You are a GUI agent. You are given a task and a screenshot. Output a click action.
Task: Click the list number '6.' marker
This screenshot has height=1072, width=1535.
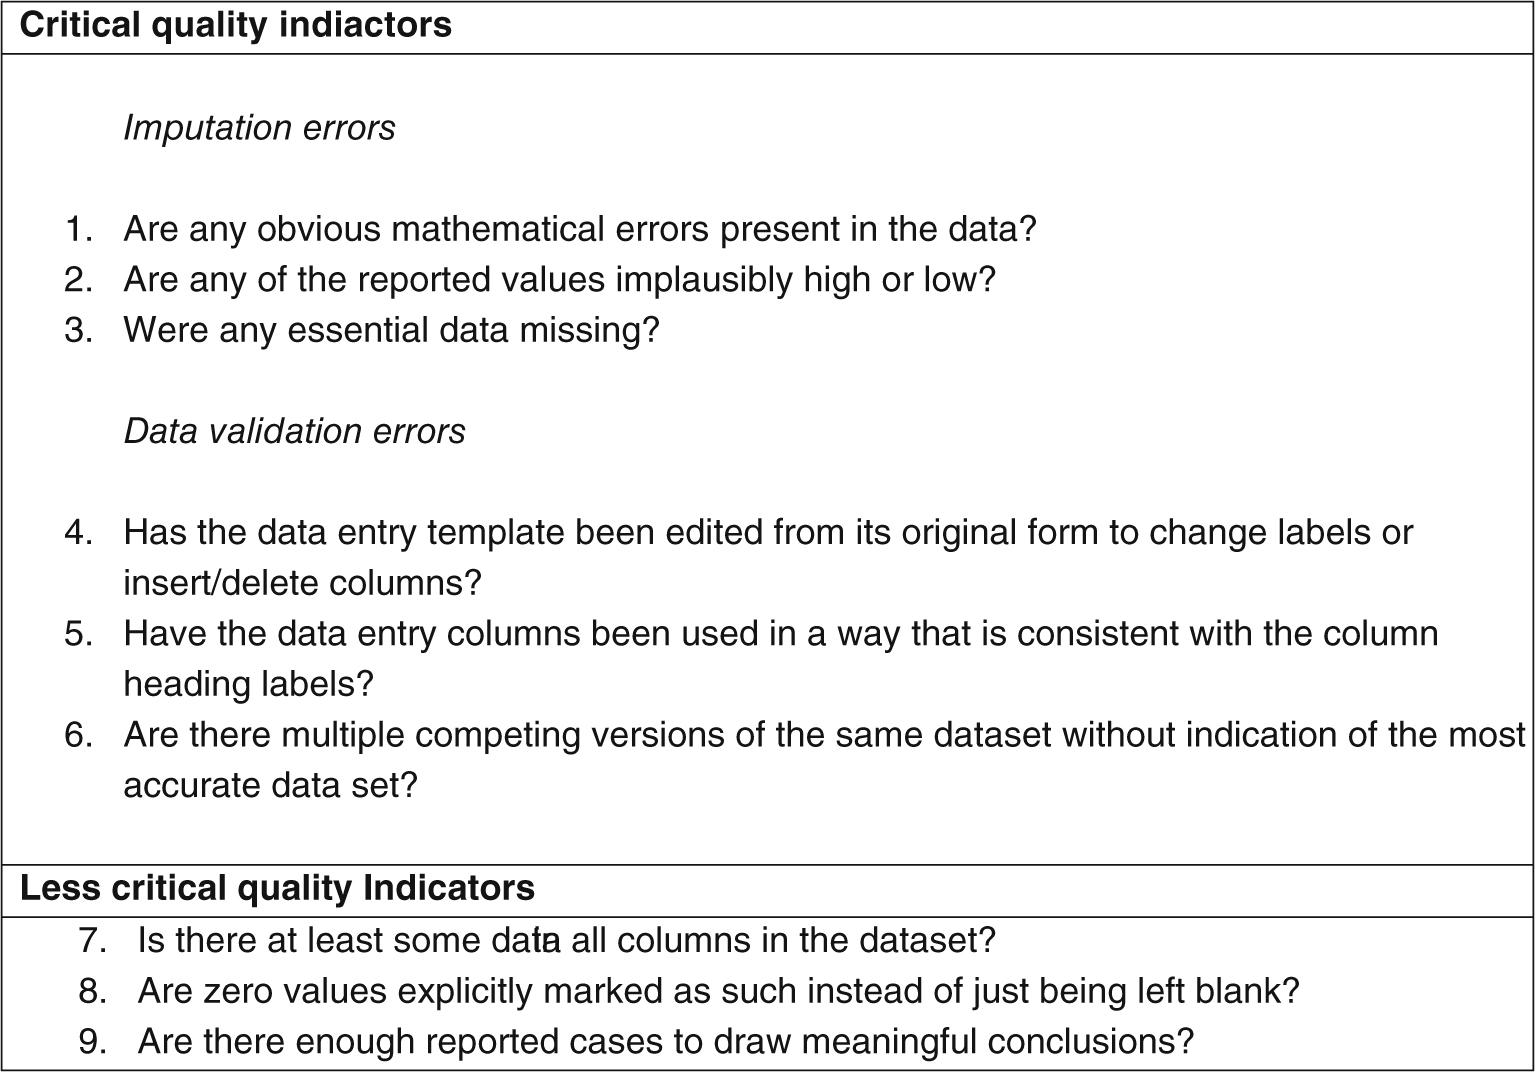[x=79, y=735]
